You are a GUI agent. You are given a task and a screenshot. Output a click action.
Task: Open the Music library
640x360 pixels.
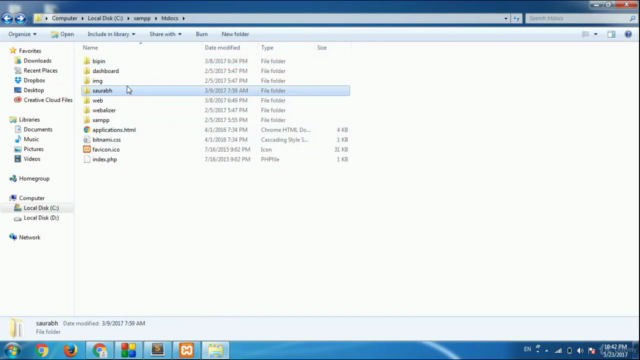(x=31, y=139)
